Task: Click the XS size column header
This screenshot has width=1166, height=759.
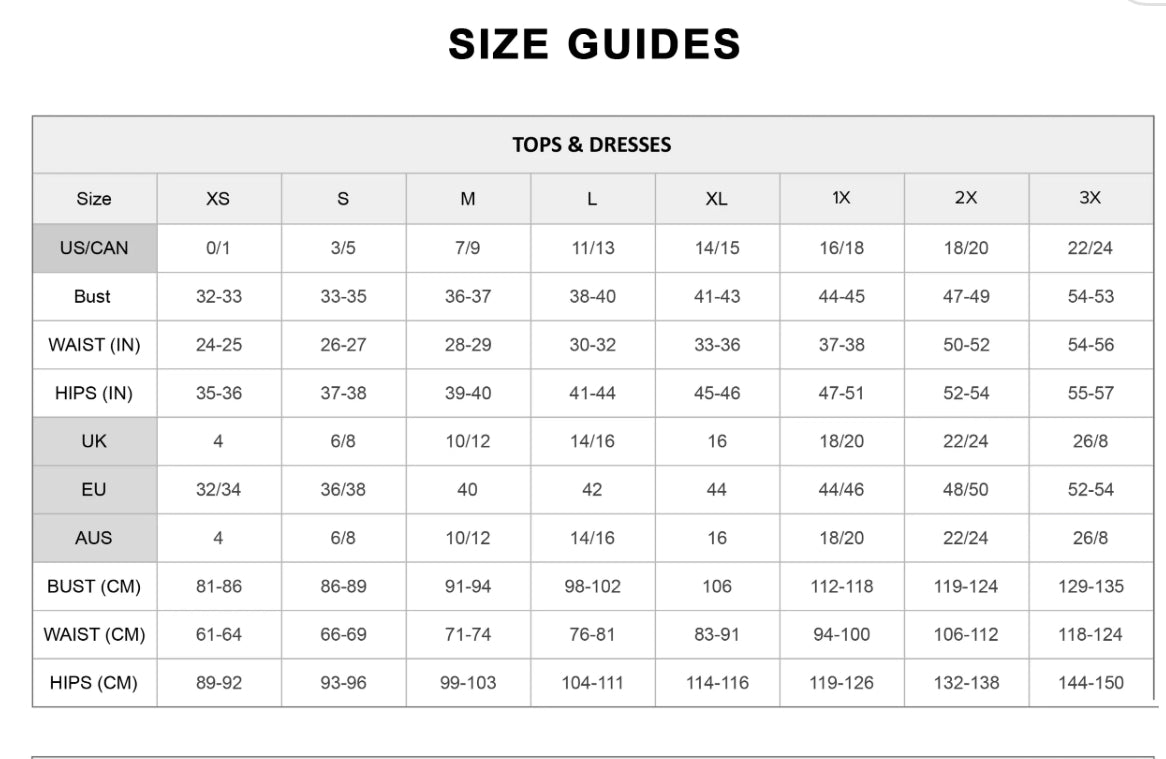Action: [x=218, y=199]
